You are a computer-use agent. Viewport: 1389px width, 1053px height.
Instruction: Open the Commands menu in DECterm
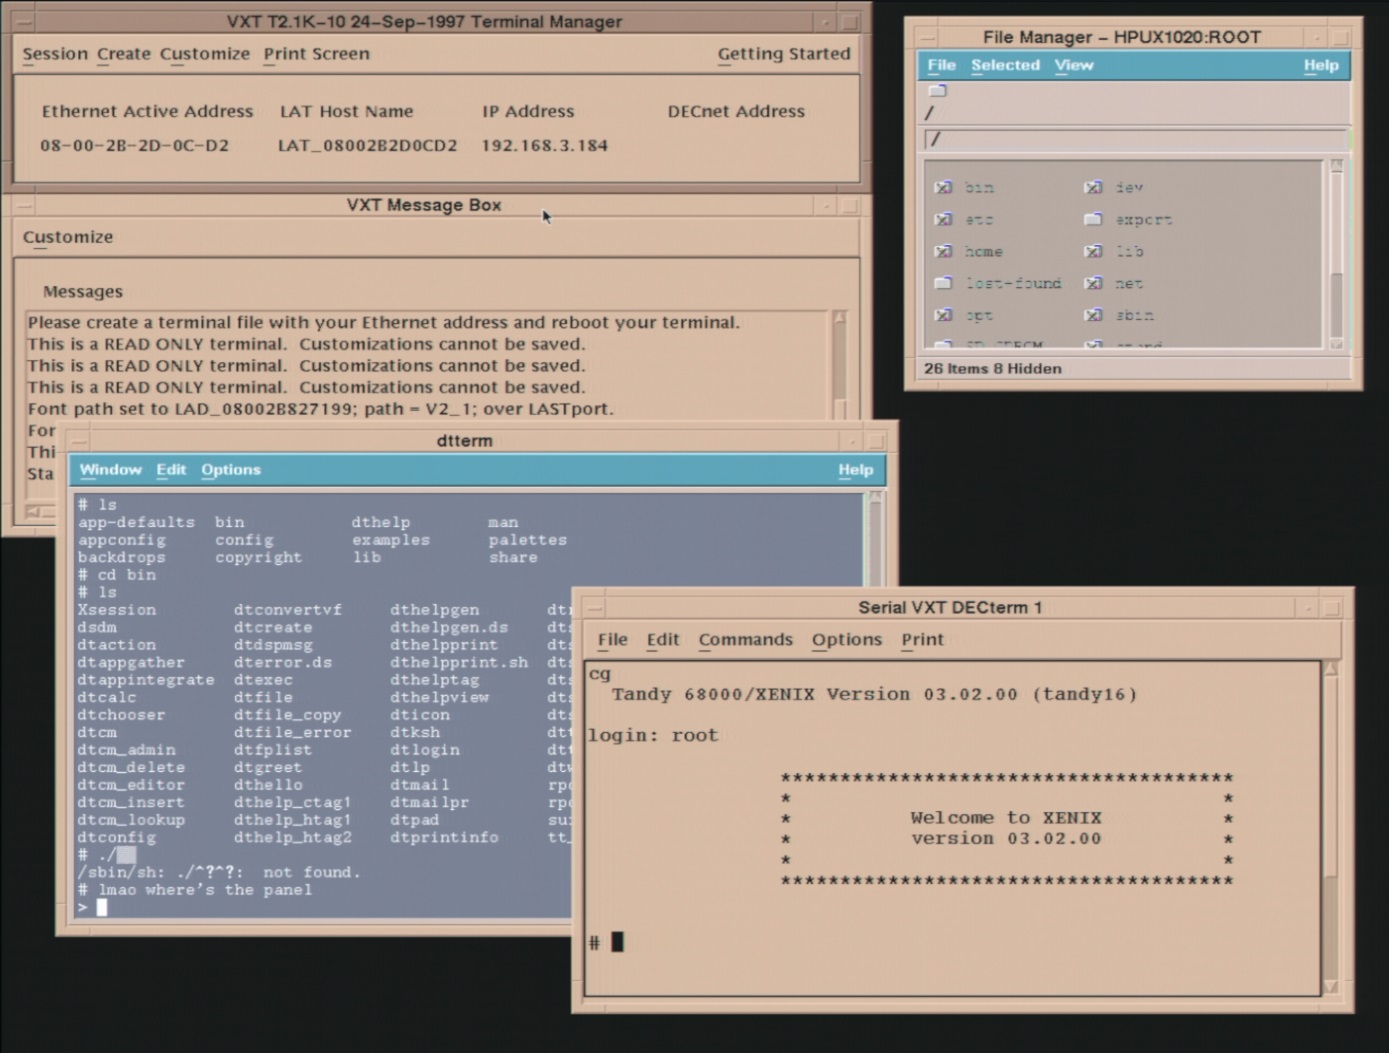point(746,640)
